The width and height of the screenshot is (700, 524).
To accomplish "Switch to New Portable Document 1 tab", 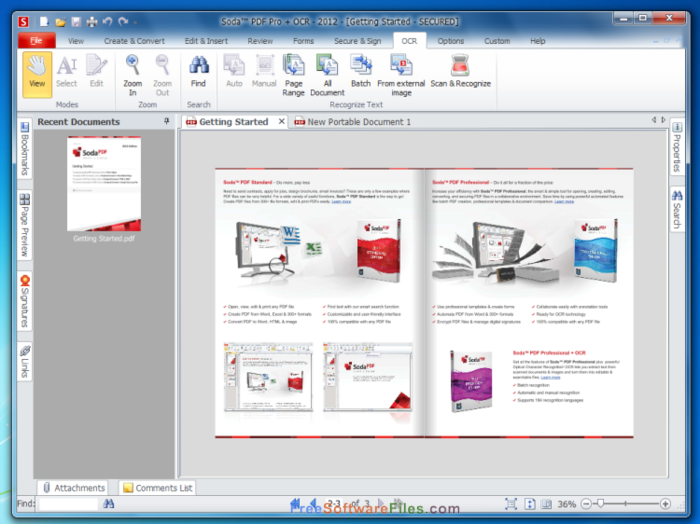I will click(353, 122).
